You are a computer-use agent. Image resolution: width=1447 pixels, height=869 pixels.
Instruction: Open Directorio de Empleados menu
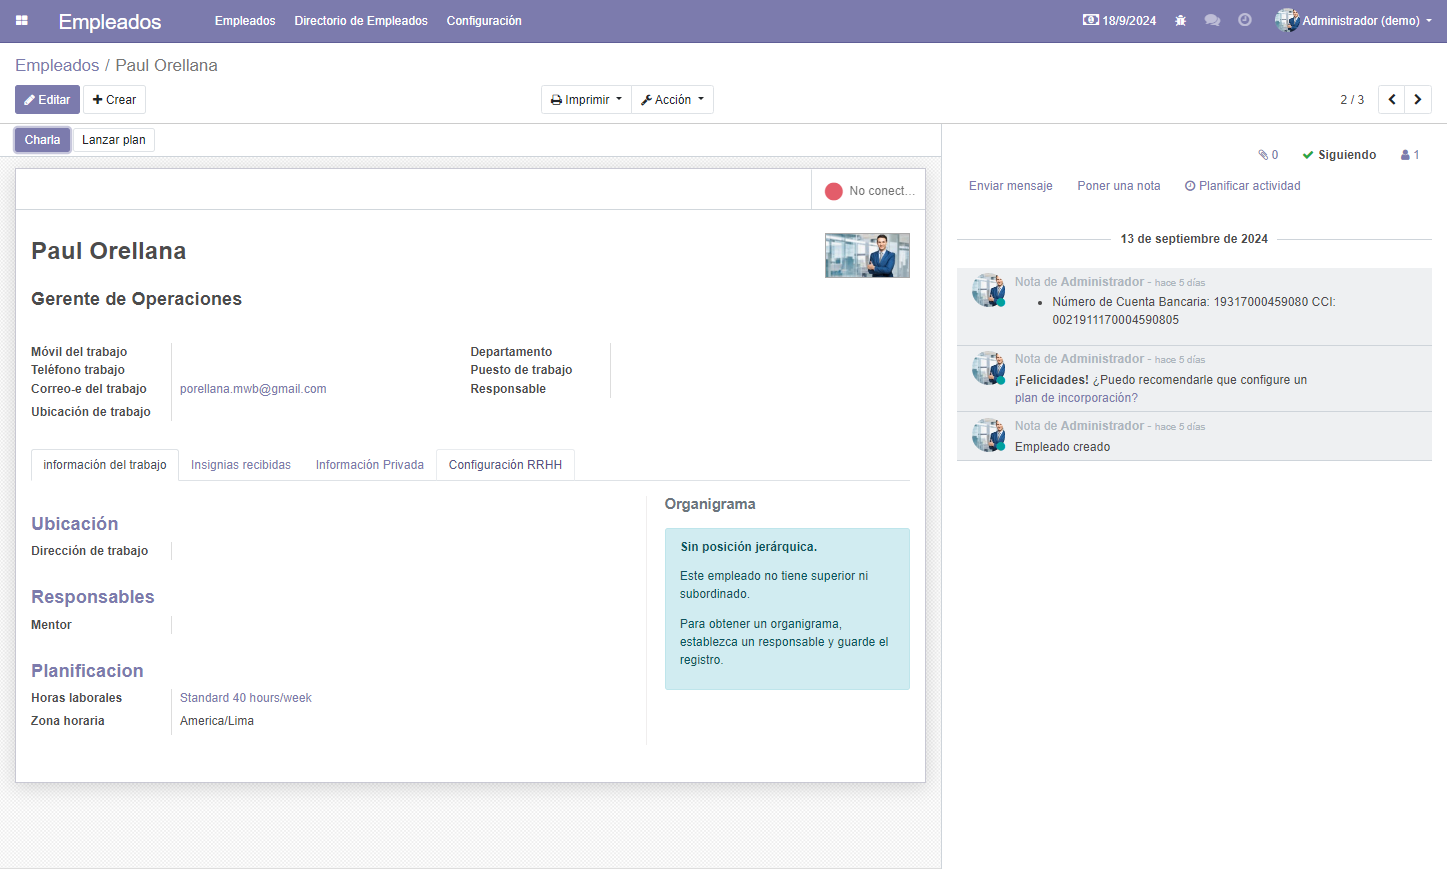[x=361, y=21]
